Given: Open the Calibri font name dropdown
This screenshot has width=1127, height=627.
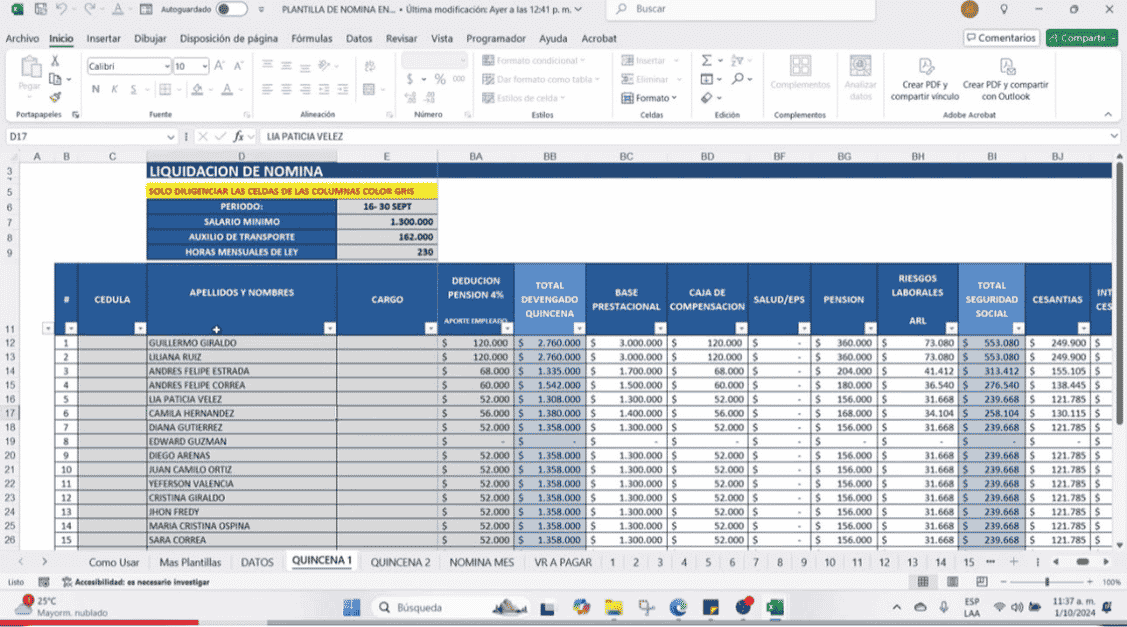Looking at the screenshot, I should click(167, 66).
